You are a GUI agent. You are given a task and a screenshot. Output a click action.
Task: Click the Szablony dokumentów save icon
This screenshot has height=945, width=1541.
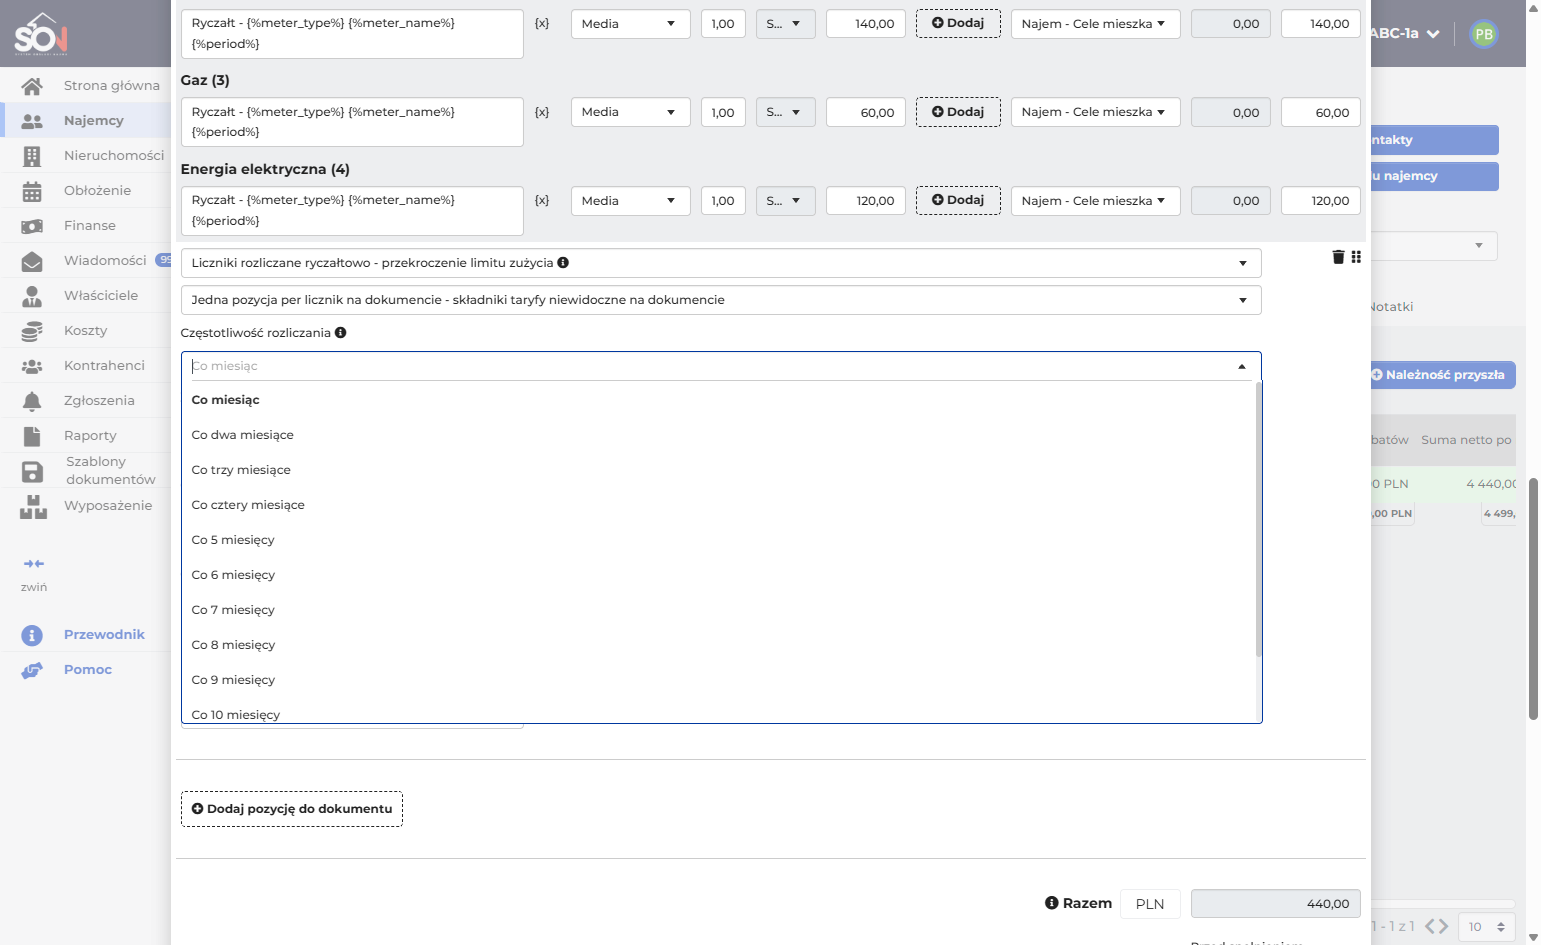point(32,471)
